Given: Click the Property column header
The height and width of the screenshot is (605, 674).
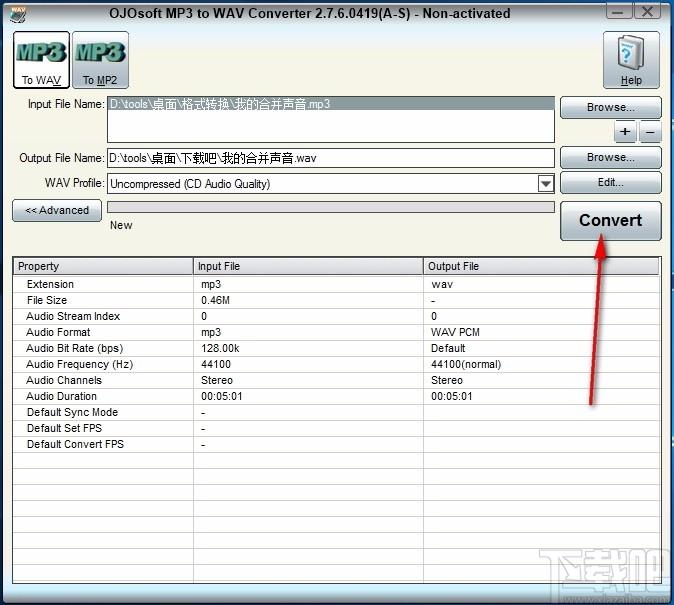Looking at the screenshot, I should tap(103, 266).
